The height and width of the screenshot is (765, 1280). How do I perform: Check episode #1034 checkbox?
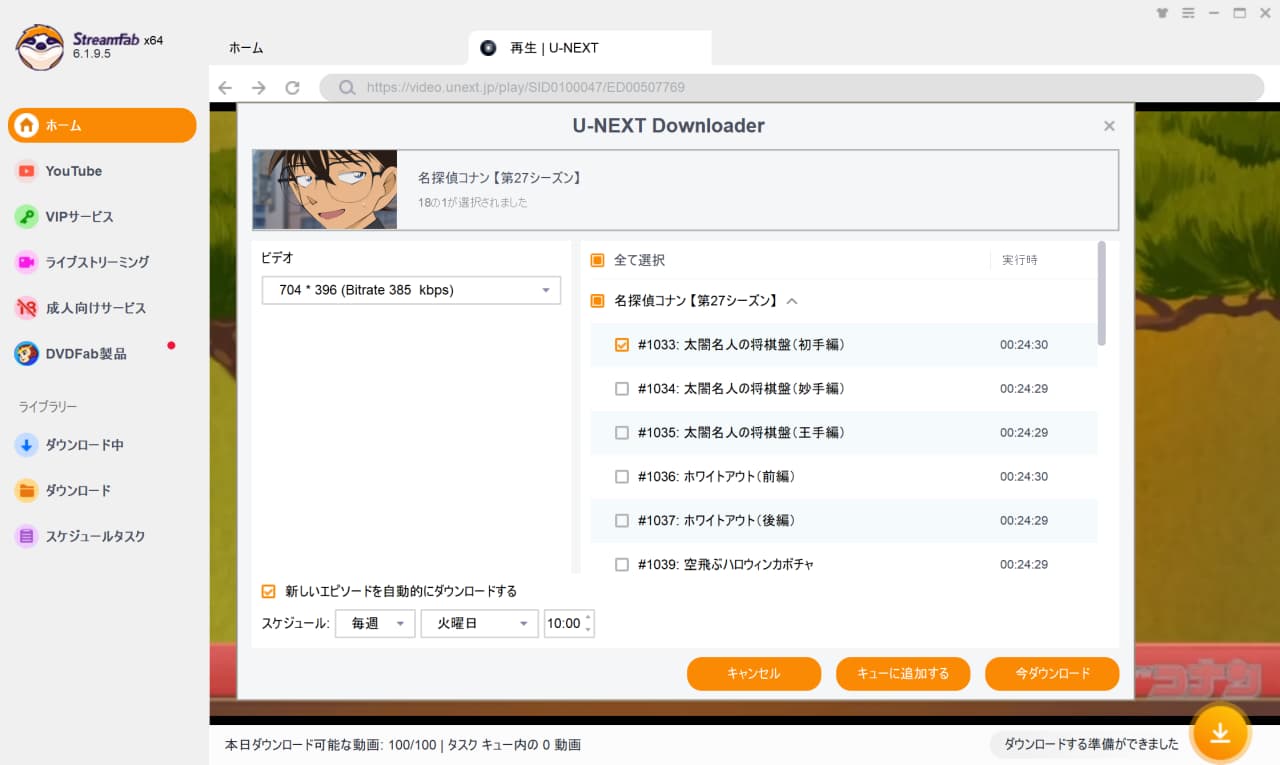(x=622, y=389)
